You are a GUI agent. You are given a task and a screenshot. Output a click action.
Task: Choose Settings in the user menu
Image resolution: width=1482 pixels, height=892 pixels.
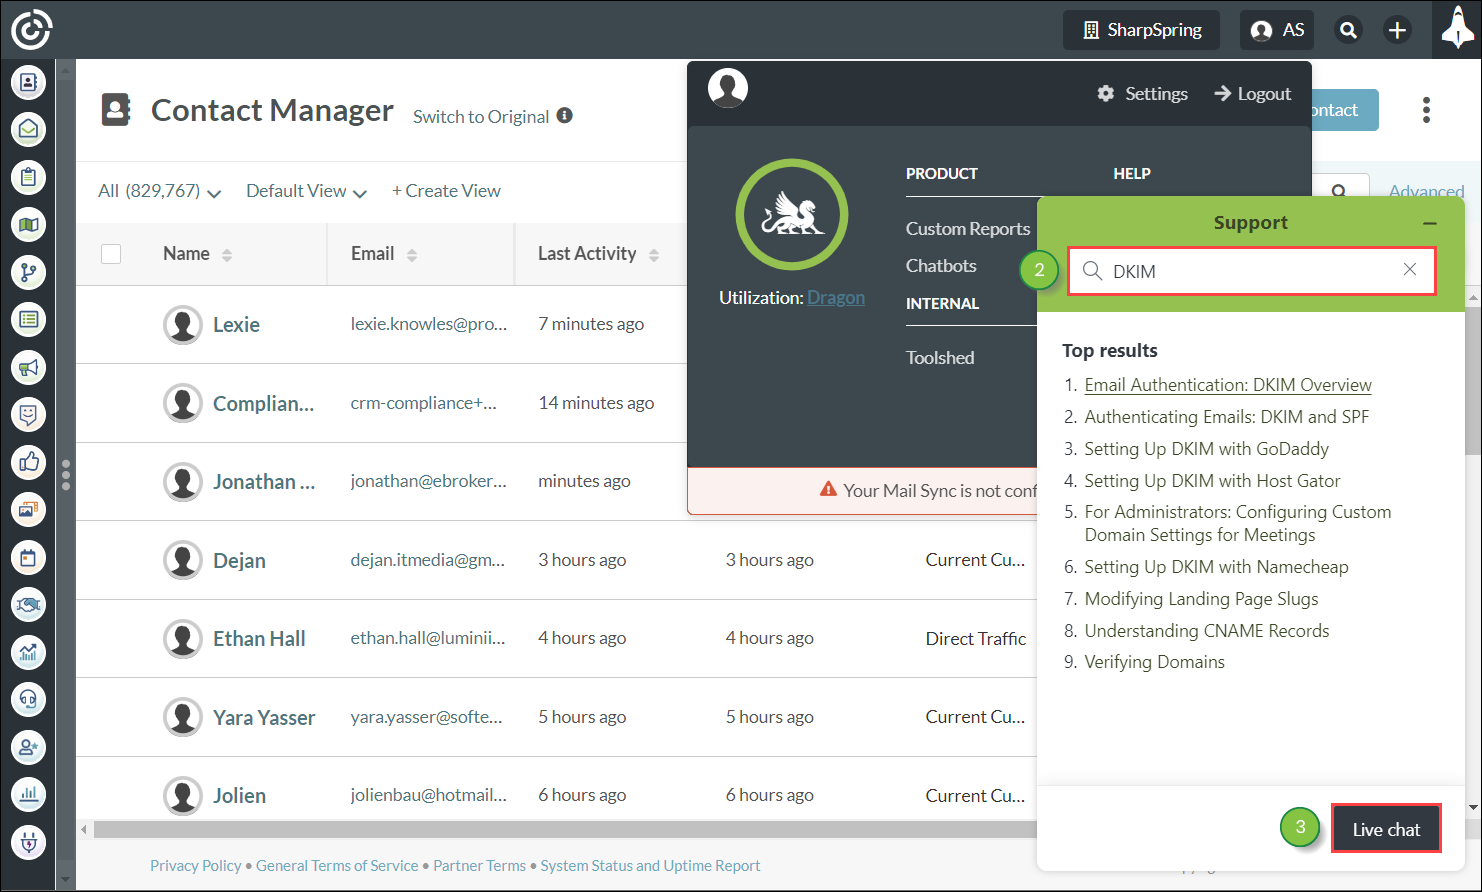pyautogui.click(x=1143, y=94)
